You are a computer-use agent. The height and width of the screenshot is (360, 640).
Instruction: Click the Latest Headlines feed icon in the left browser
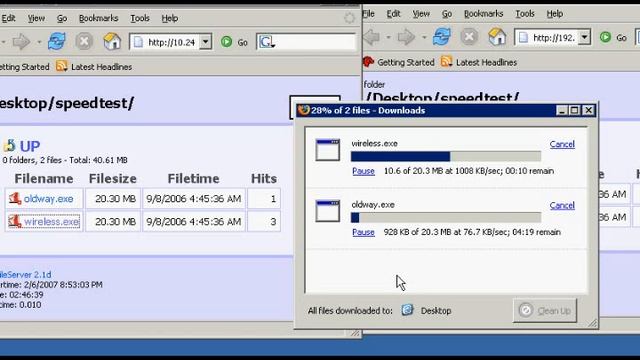click(x=62, y=66)
